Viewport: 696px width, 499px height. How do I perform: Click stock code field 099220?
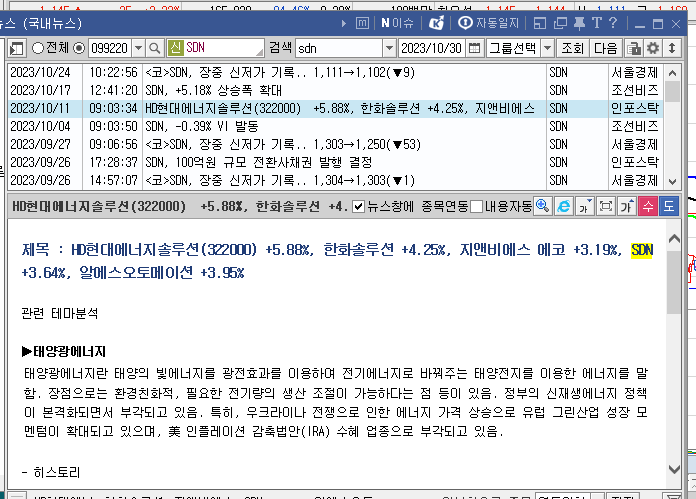[x=110, y=48]
